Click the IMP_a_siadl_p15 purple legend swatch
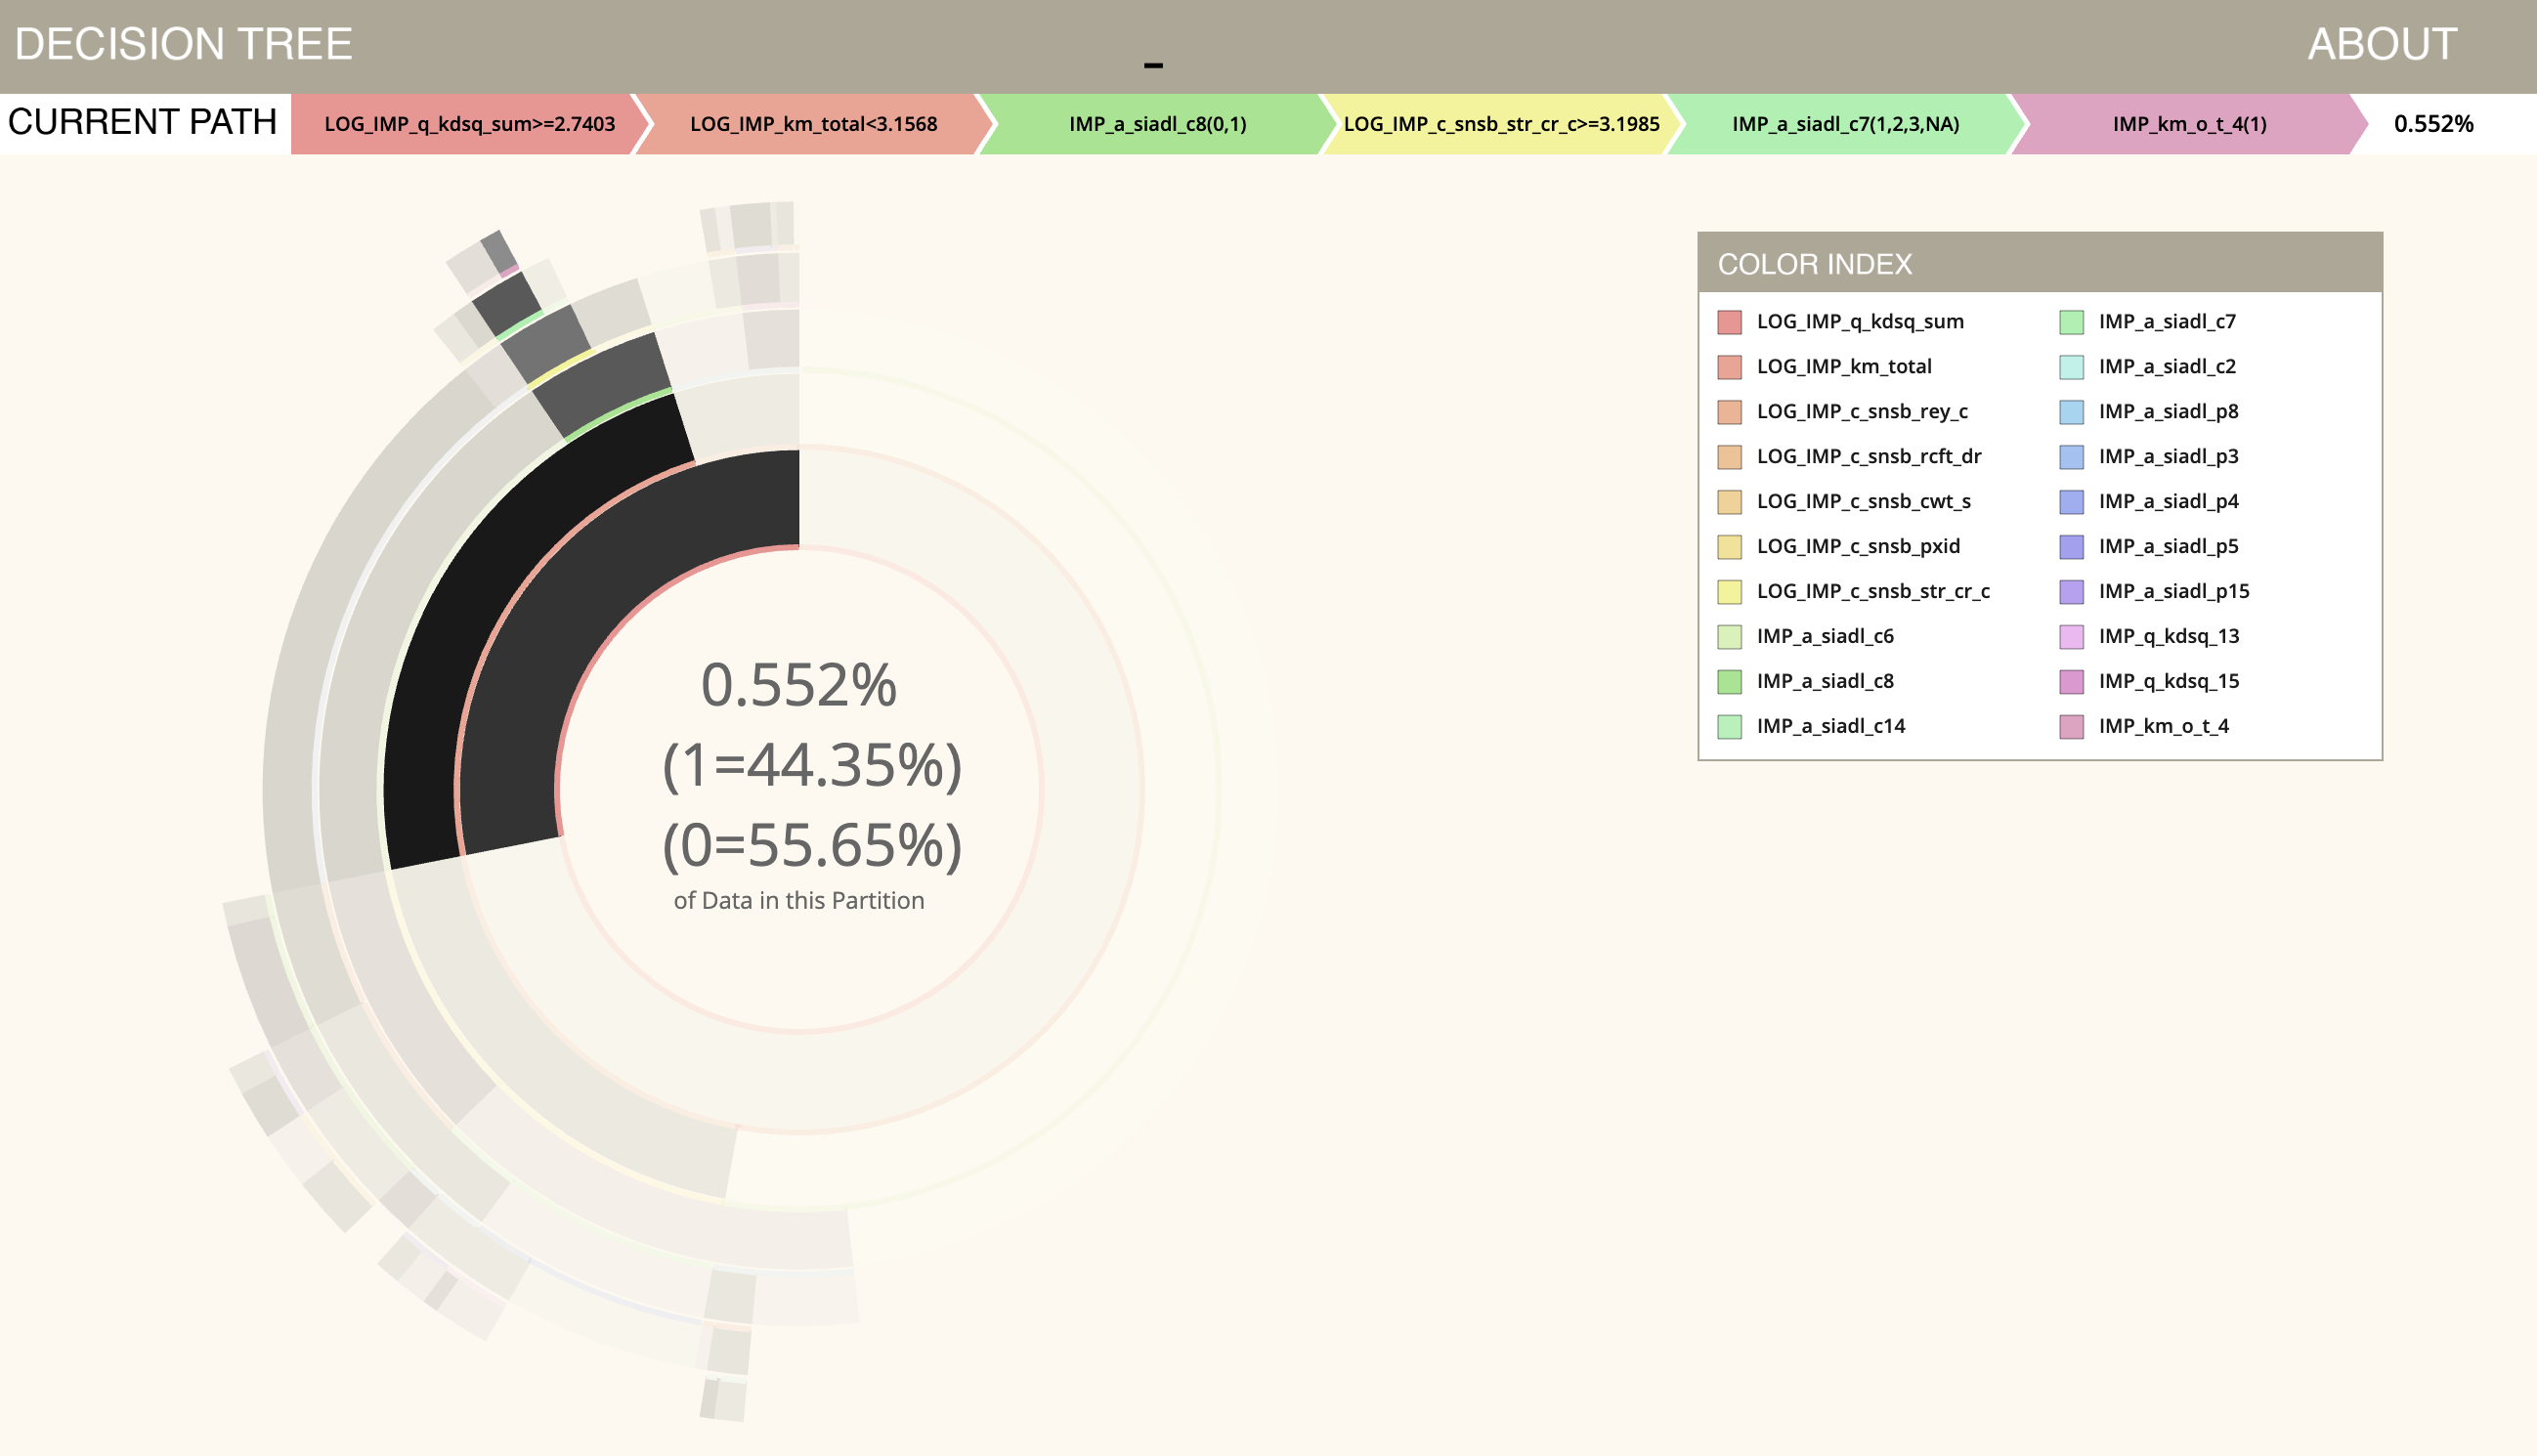 pyautogui.click(x=2071, y=592)
